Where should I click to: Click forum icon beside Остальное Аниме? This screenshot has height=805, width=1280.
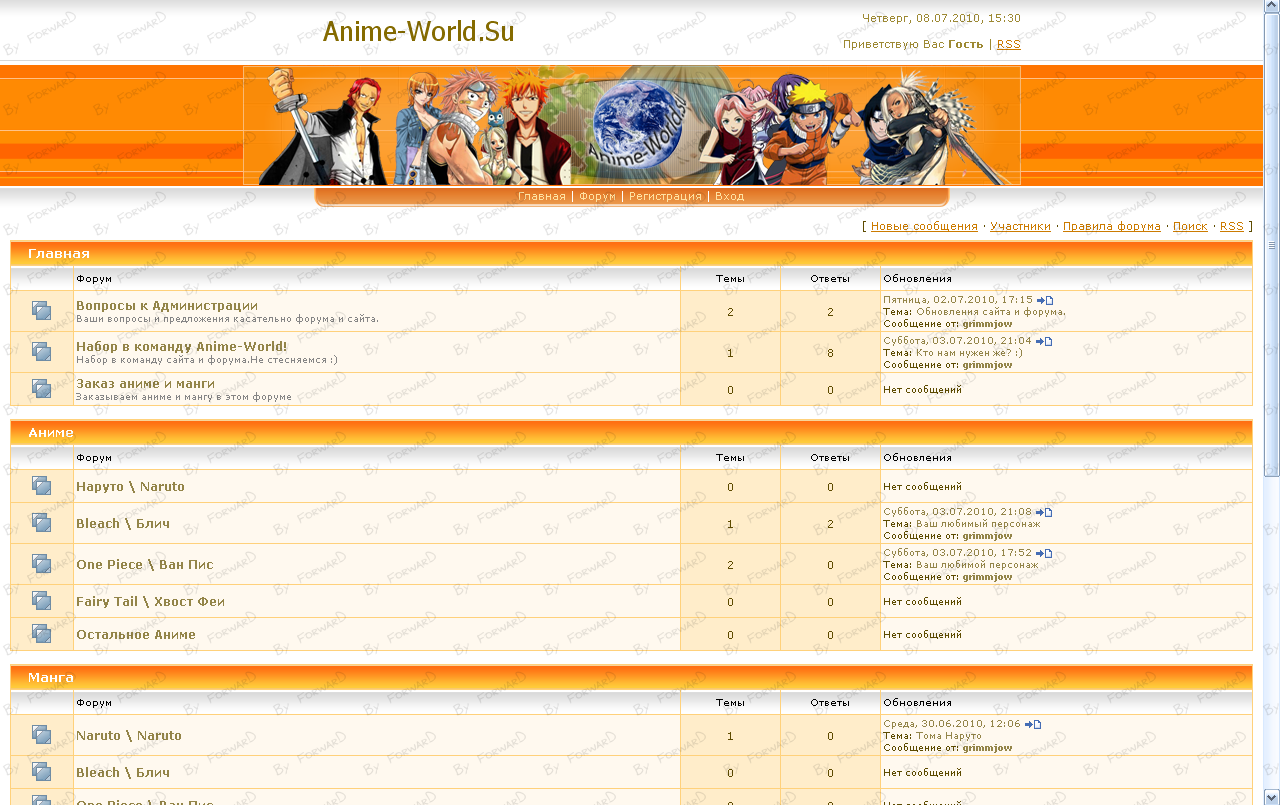41,634
